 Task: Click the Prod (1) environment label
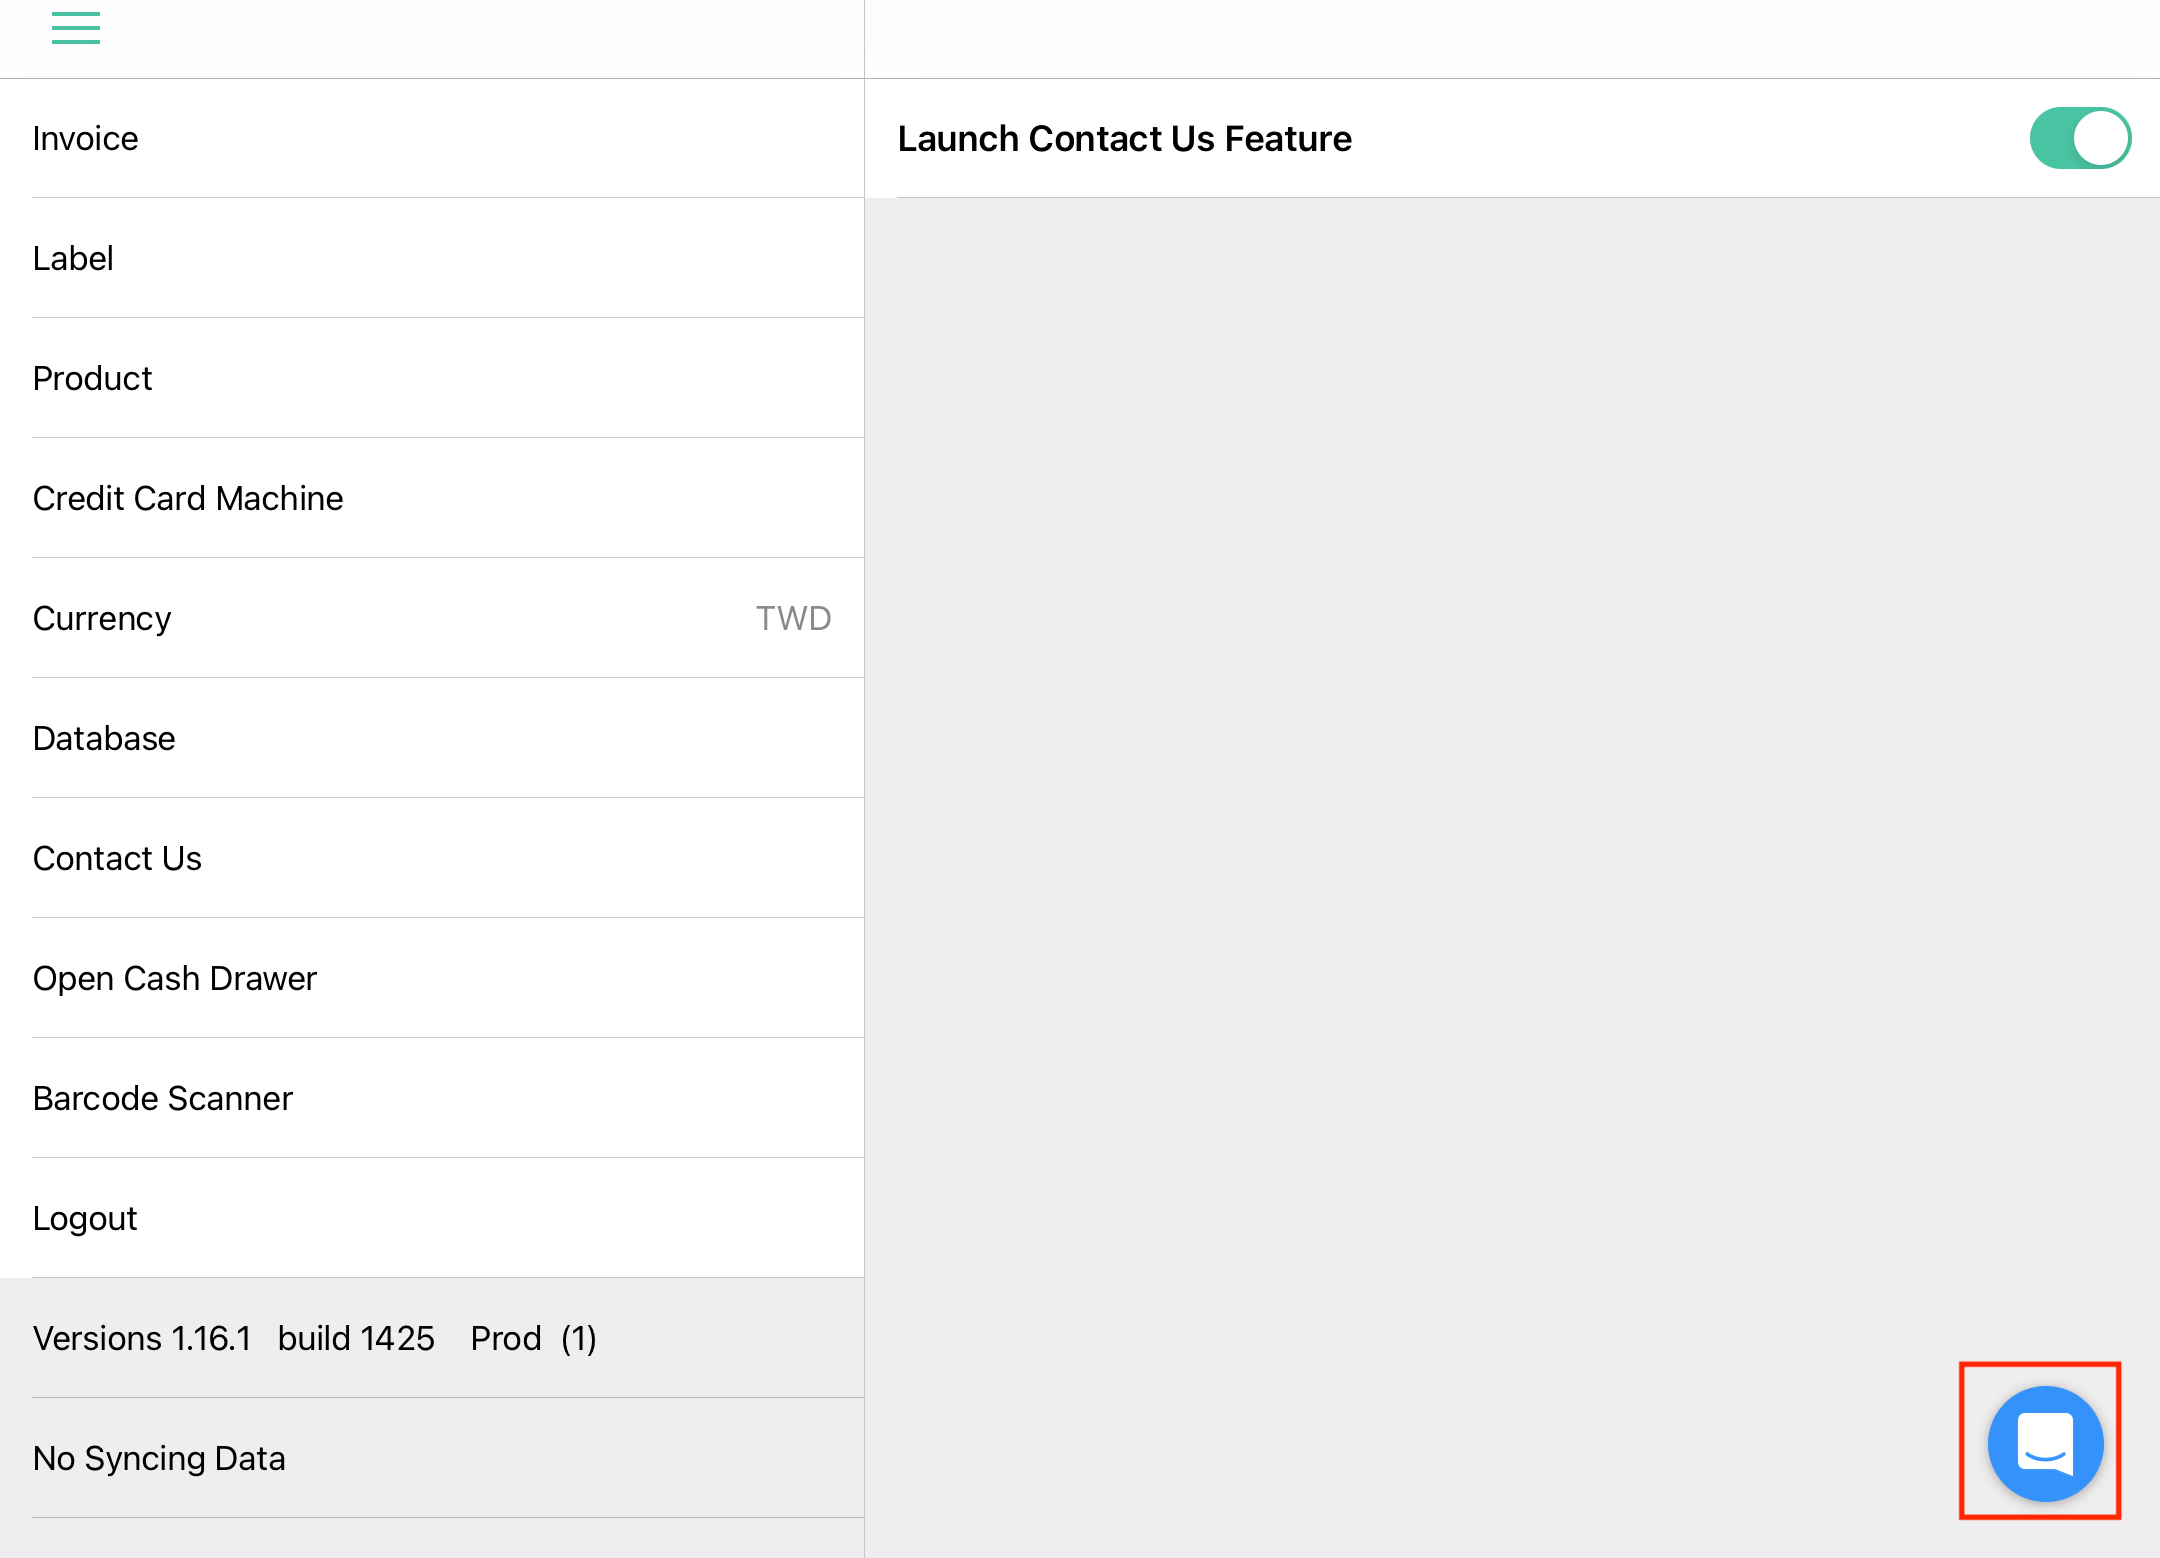(x=533, y=1338)
